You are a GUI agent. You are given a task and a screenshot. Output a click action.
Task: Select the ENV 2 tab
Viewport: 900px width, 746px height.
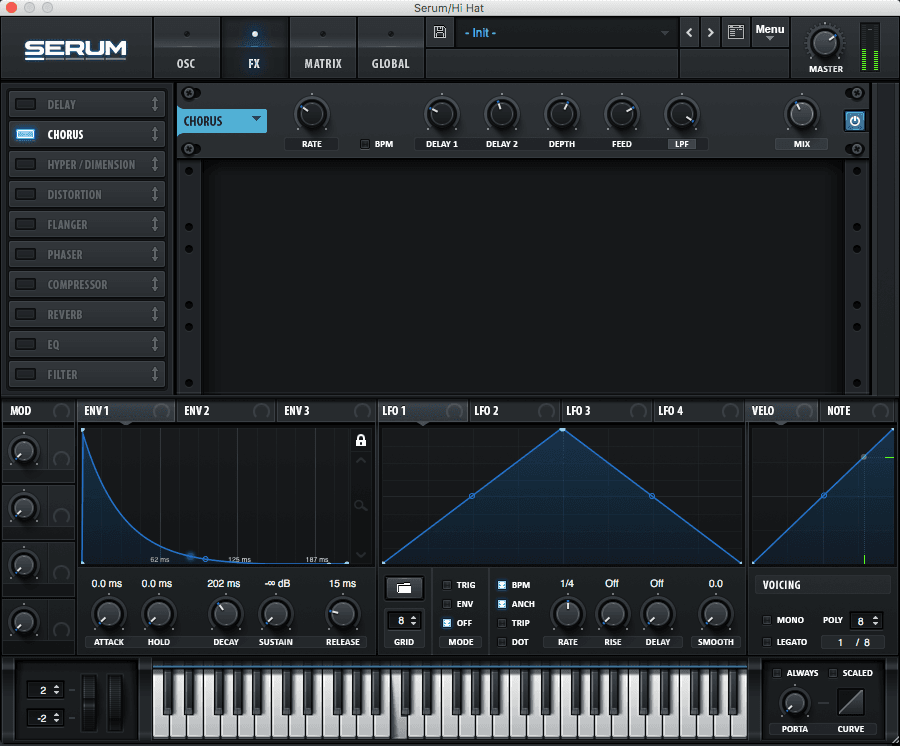(x=226, y=411)
